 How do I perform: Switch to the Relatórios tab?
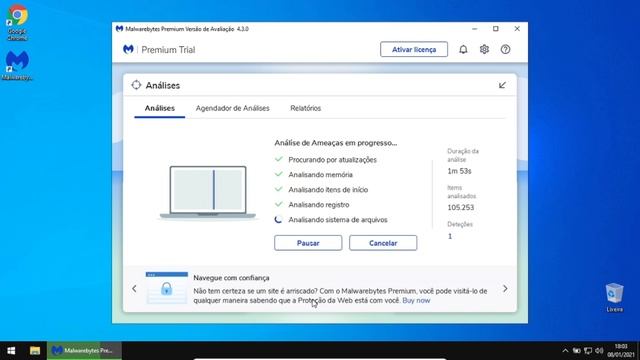(x=306, y=108)
